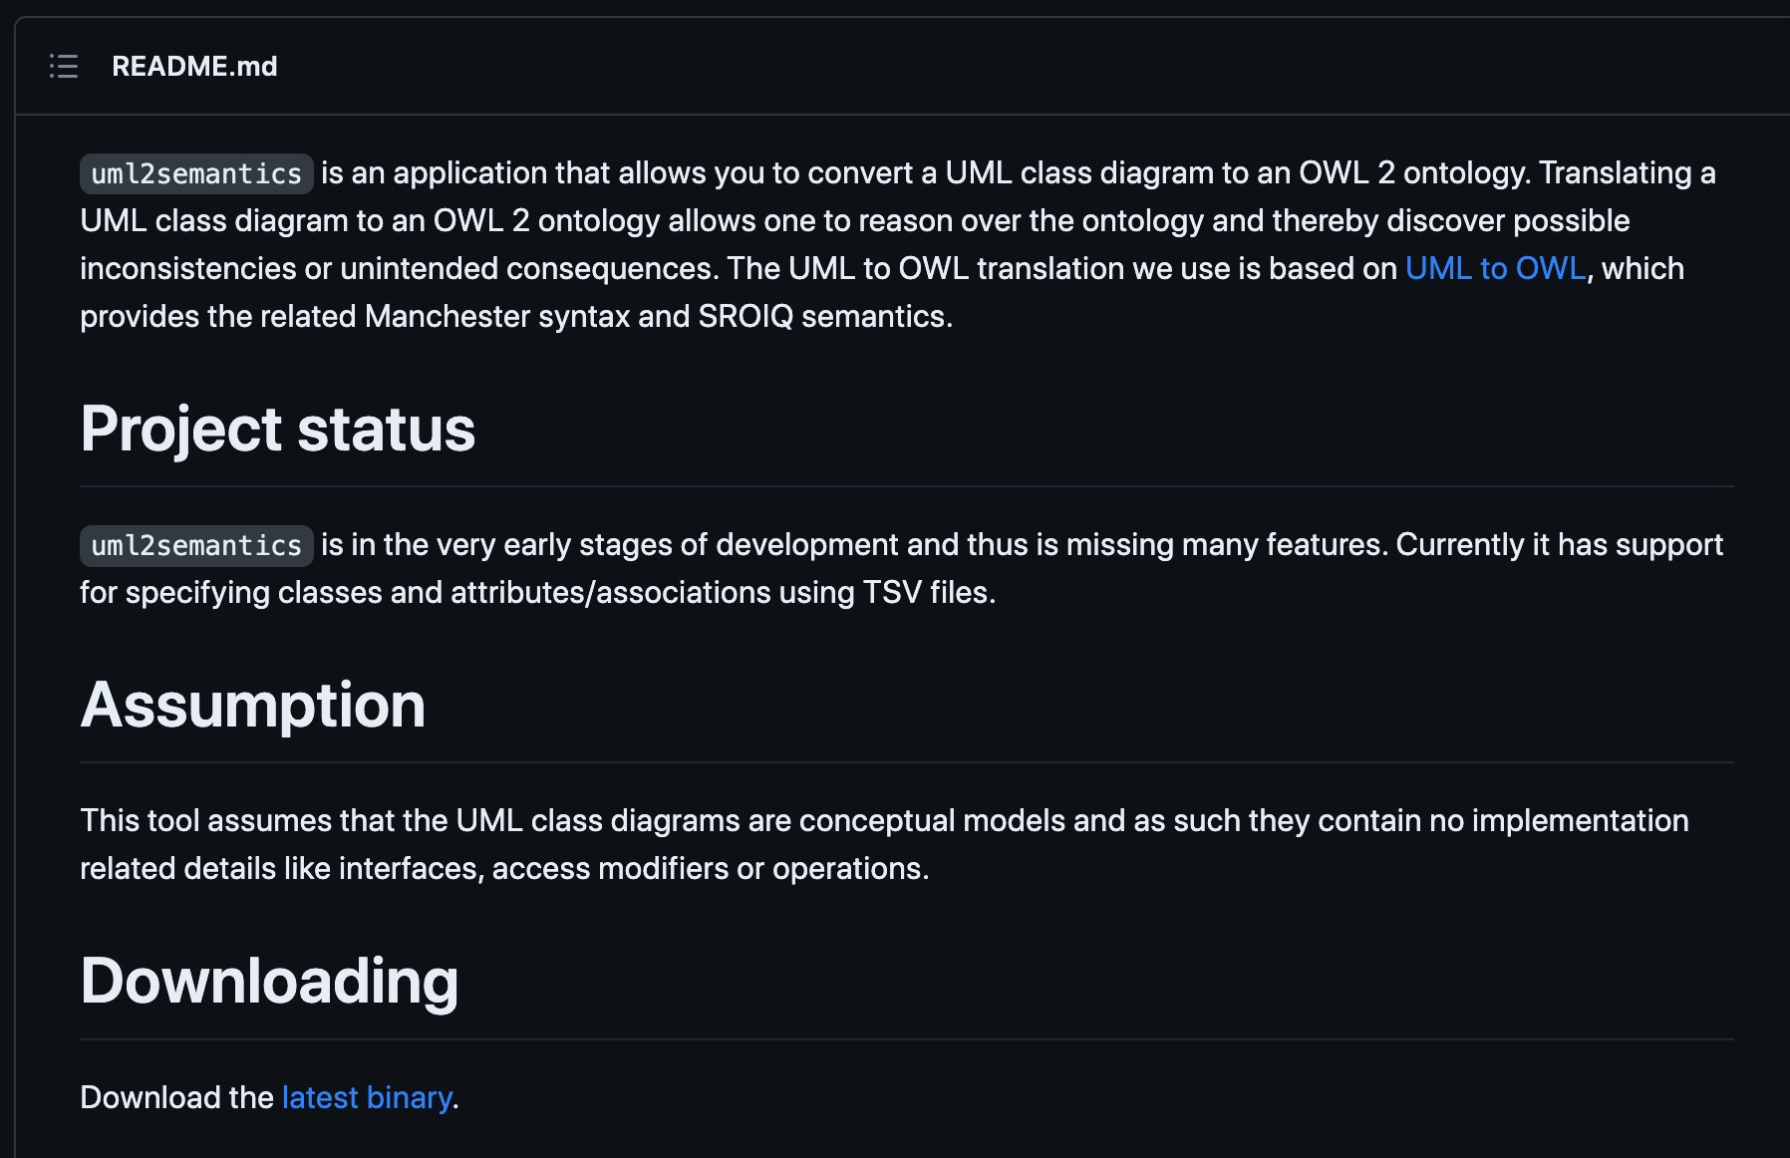Click the divider line below Project status heading

tap(906, 486)
